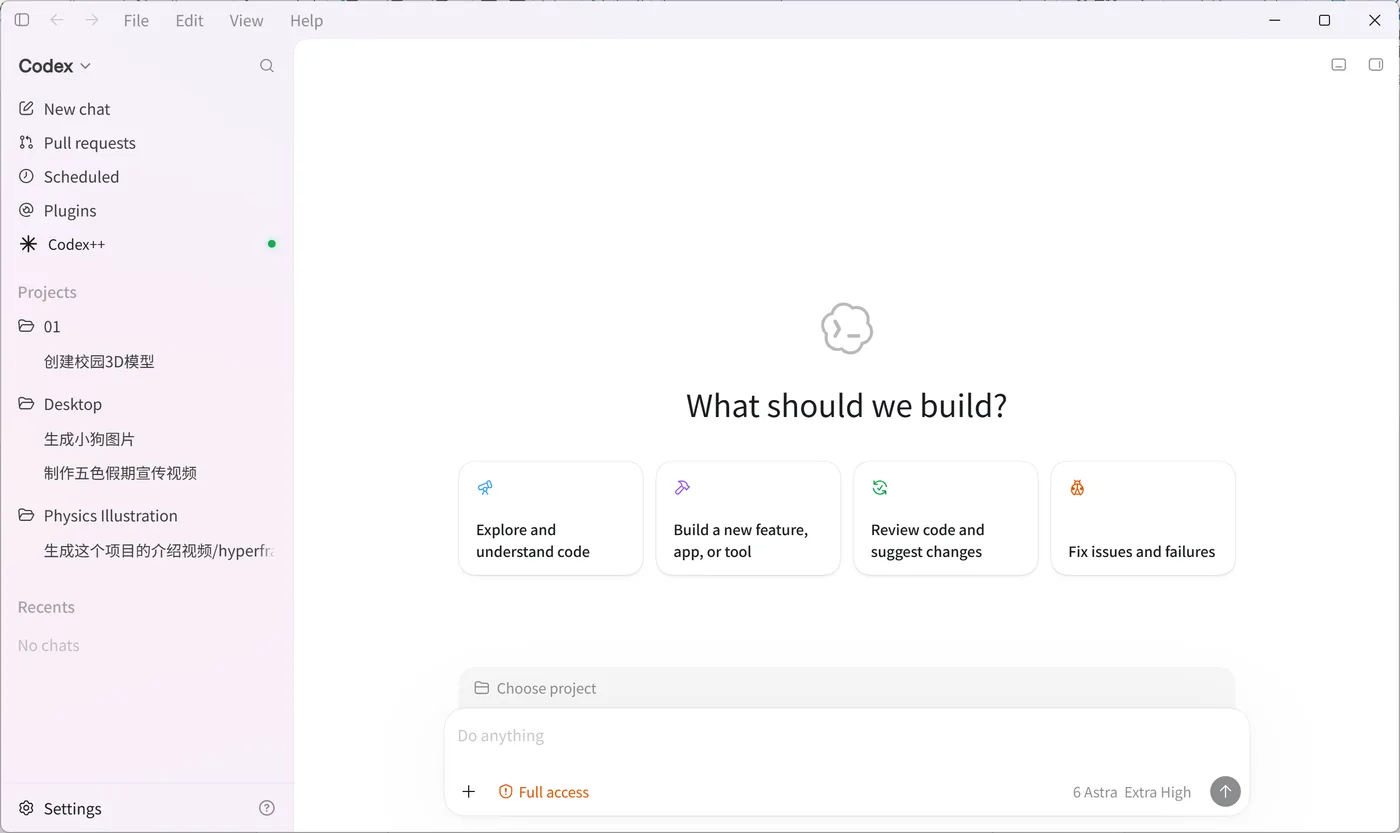The height and width of the screenshot is (833, 1400).
Task: Collapse the Desktop project folder
Action: tap(147, 404)
